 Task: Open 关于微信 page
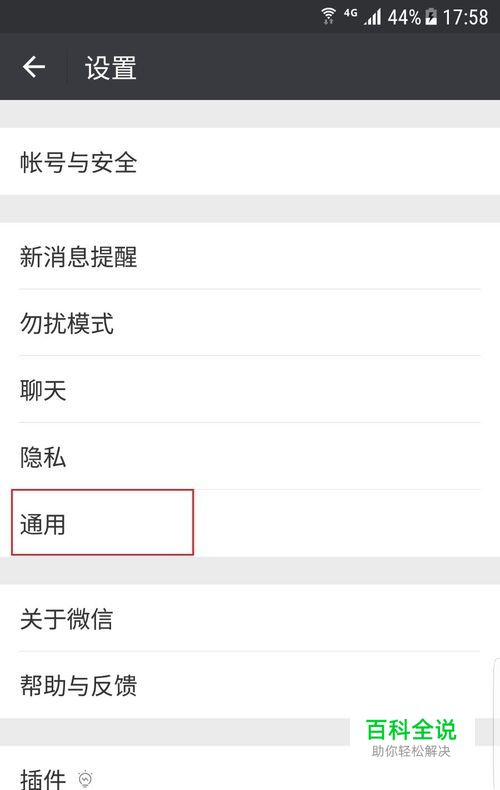point(250,618)
